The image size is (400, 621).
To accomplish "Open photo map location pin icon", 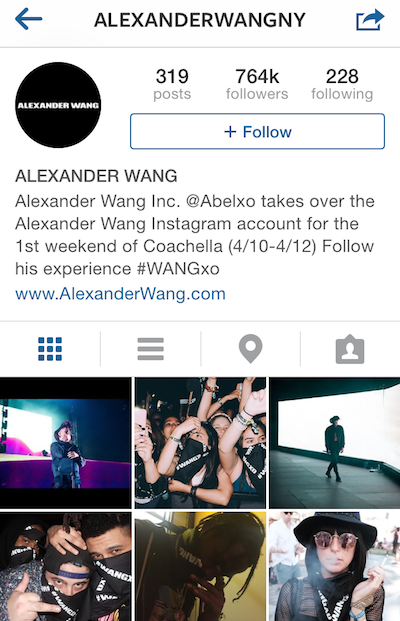I will [x=251, y=349].
